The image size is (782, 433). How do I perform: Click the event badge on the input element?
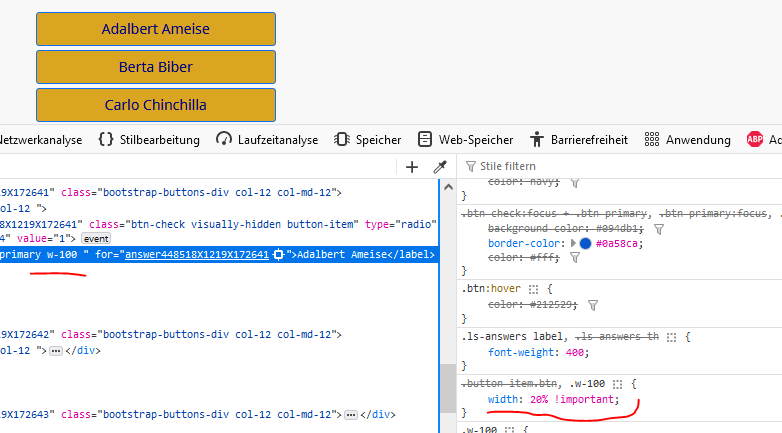click(96, 240)
